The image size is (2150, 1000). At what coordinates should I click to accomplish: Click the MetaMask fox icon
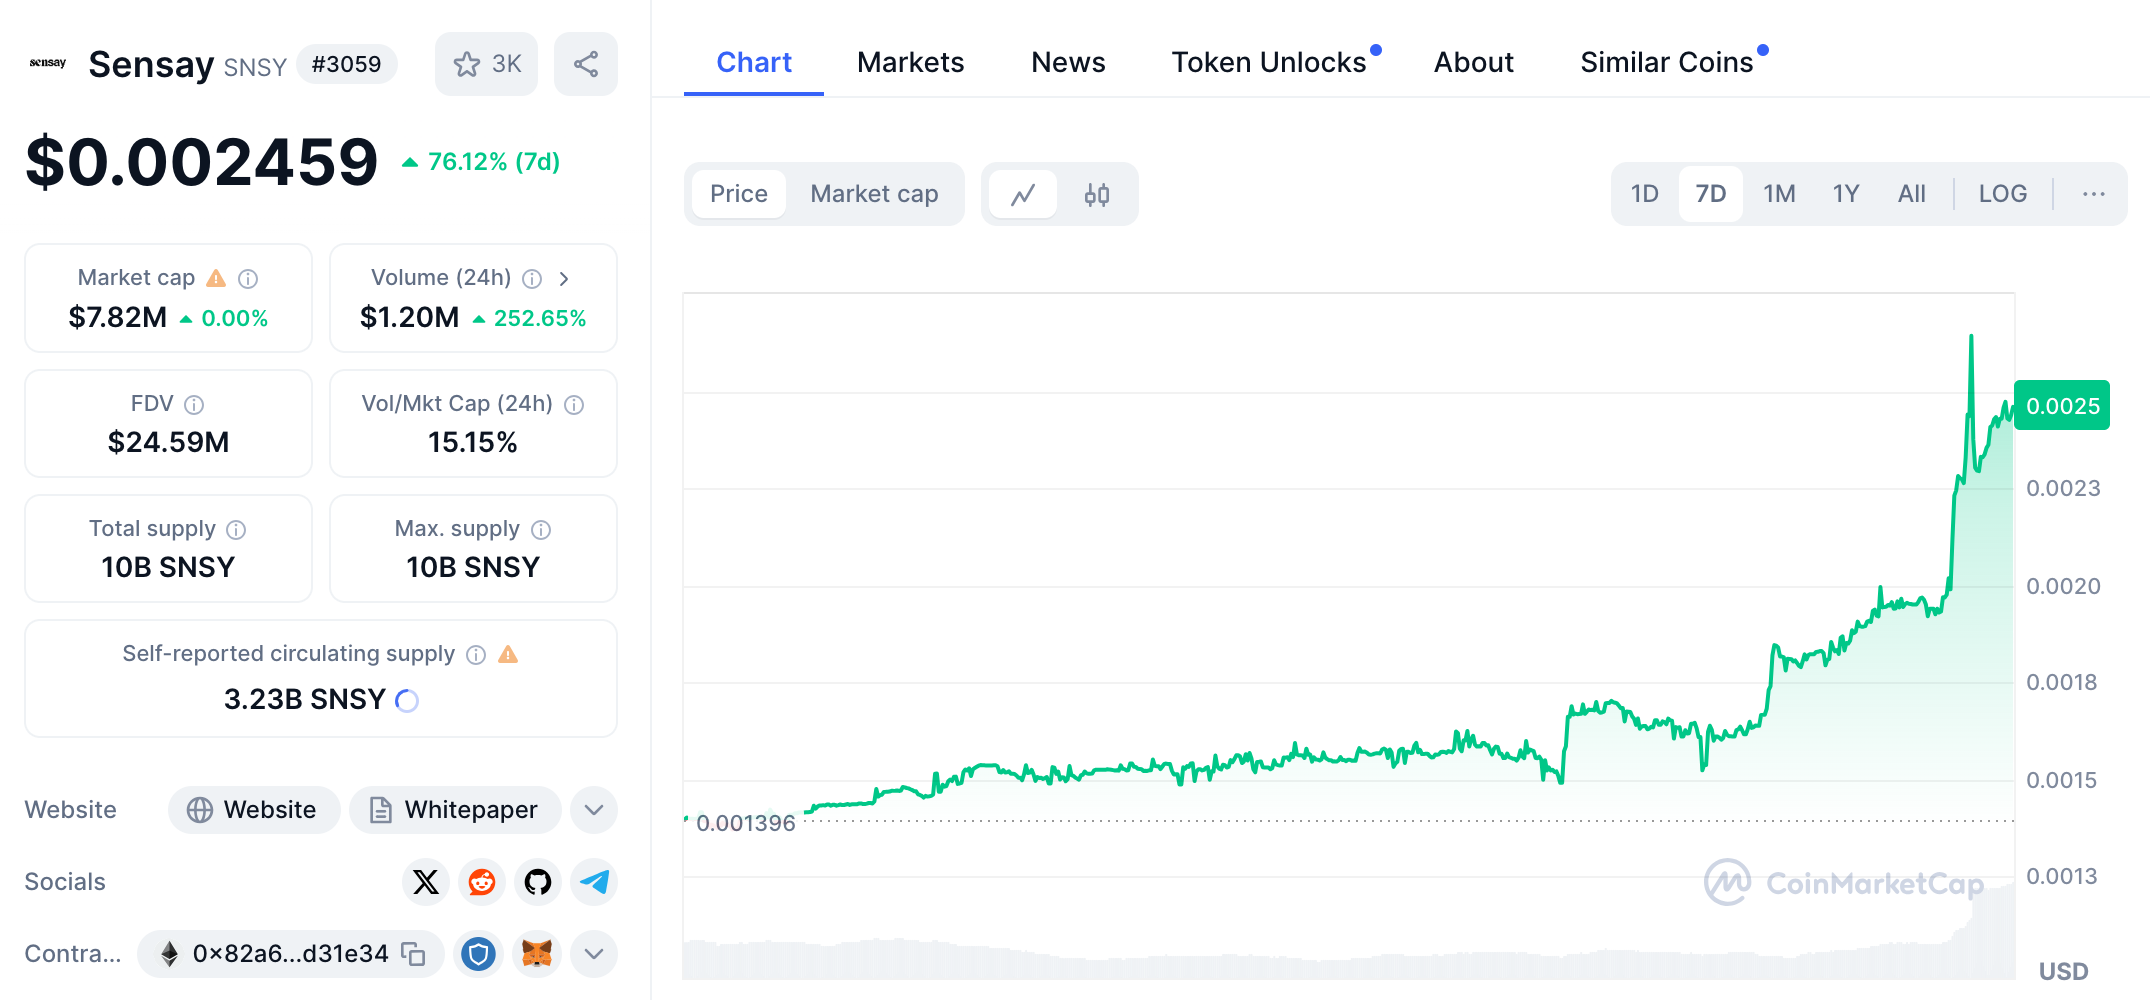[537, 954]
